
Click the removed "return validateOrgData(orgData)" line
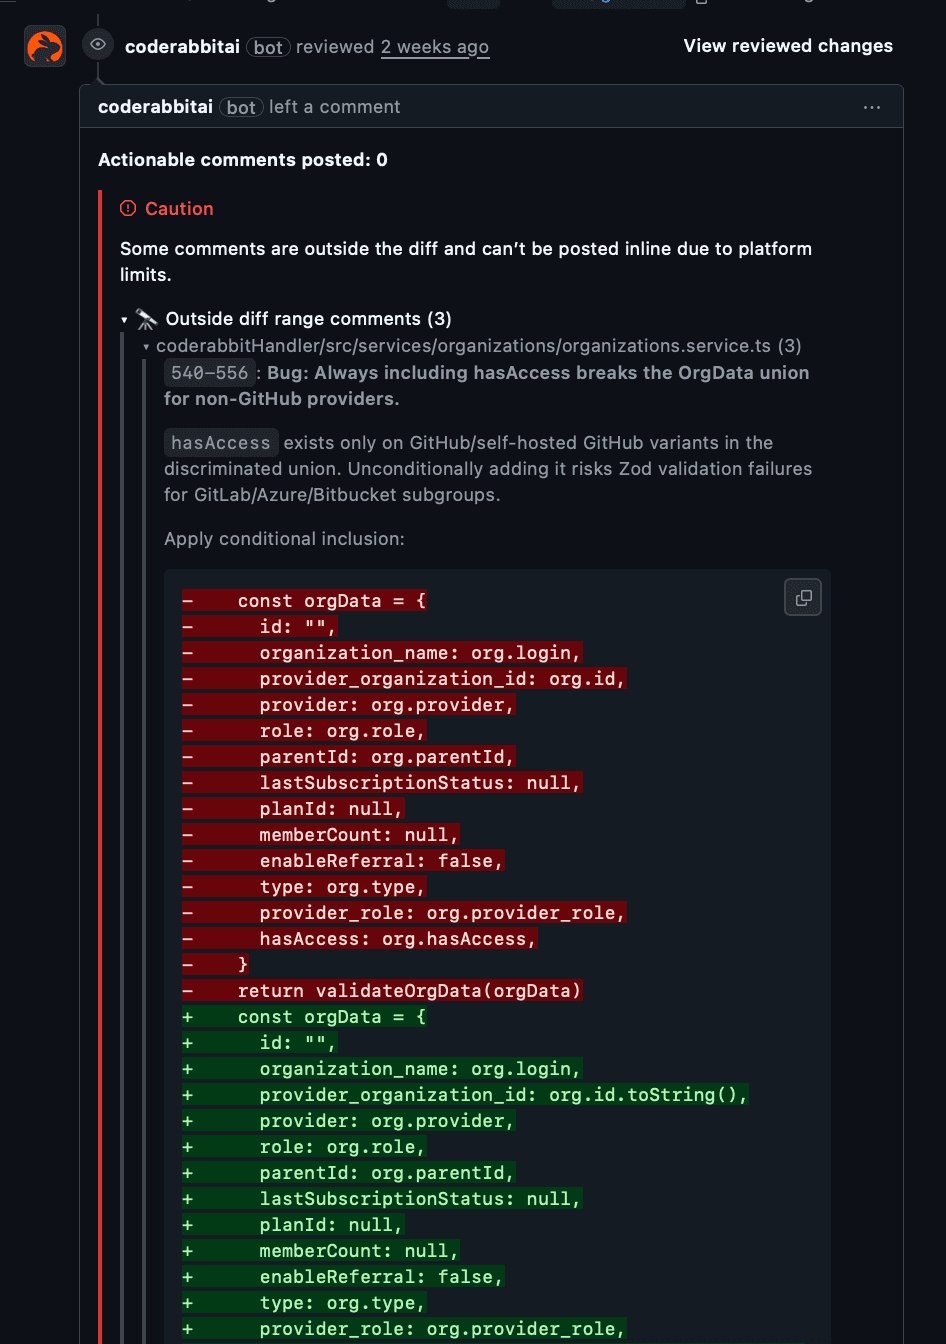[410, 991]
